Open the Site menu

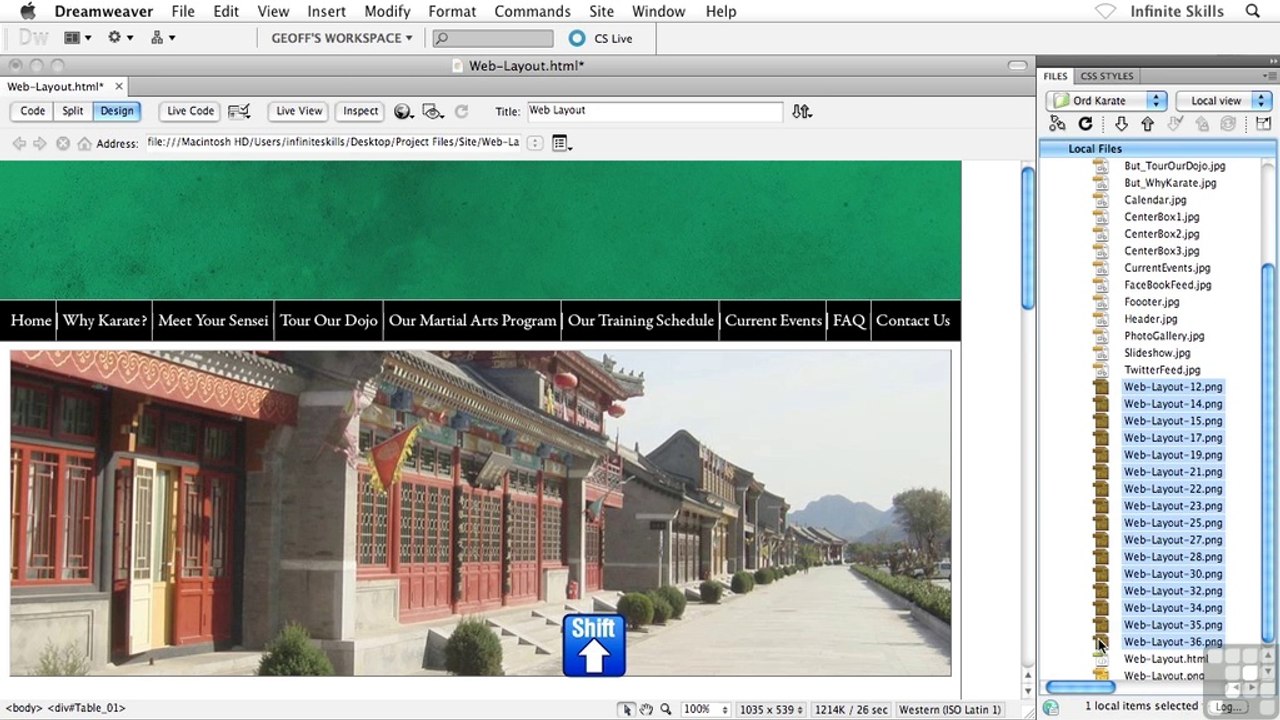[x=601, y=11]
